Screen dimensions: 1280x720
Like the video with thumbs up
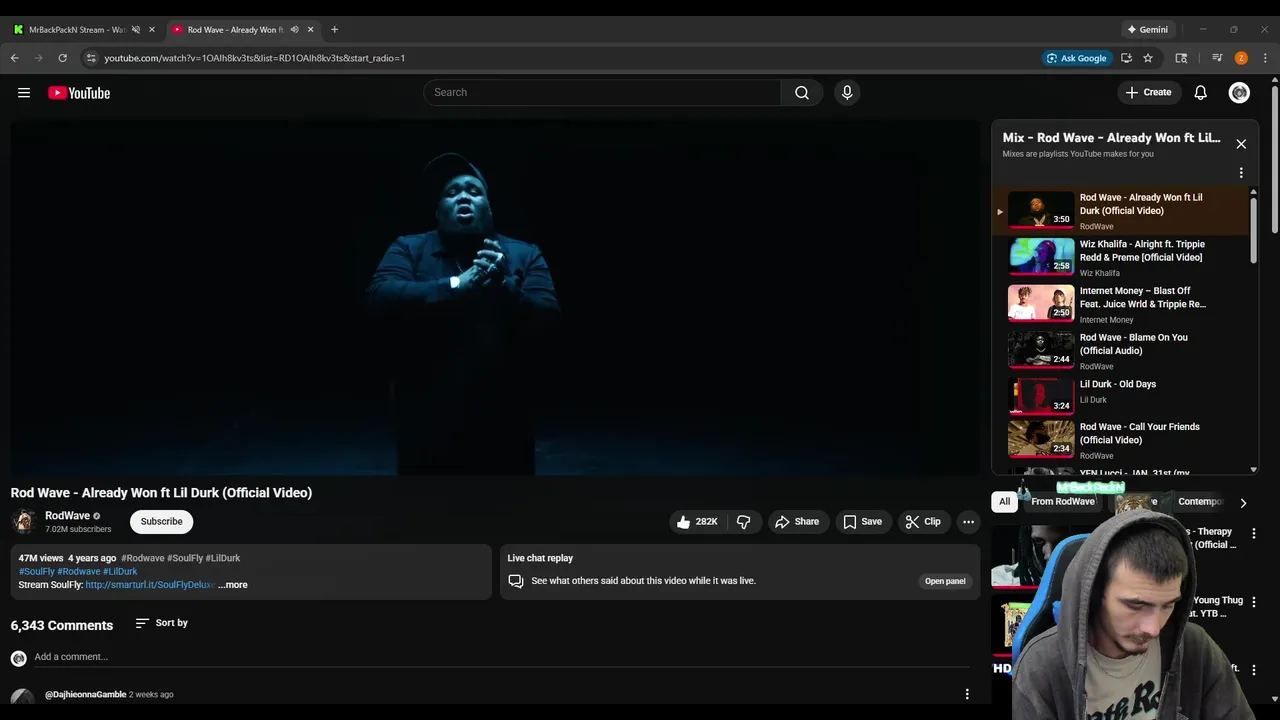coord(697,522)
